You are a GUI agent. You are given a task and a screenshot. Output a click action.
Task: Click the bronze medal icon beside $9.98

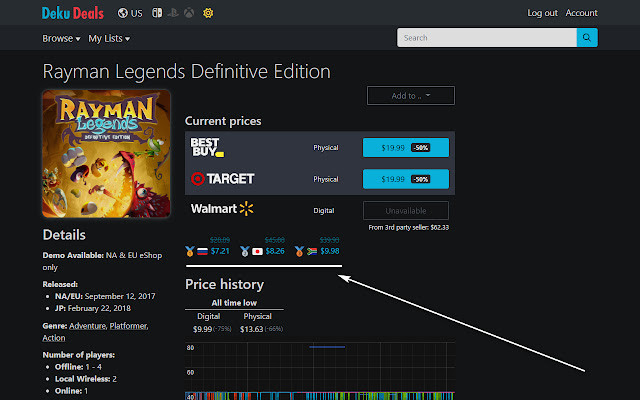[x=299, y=251]
